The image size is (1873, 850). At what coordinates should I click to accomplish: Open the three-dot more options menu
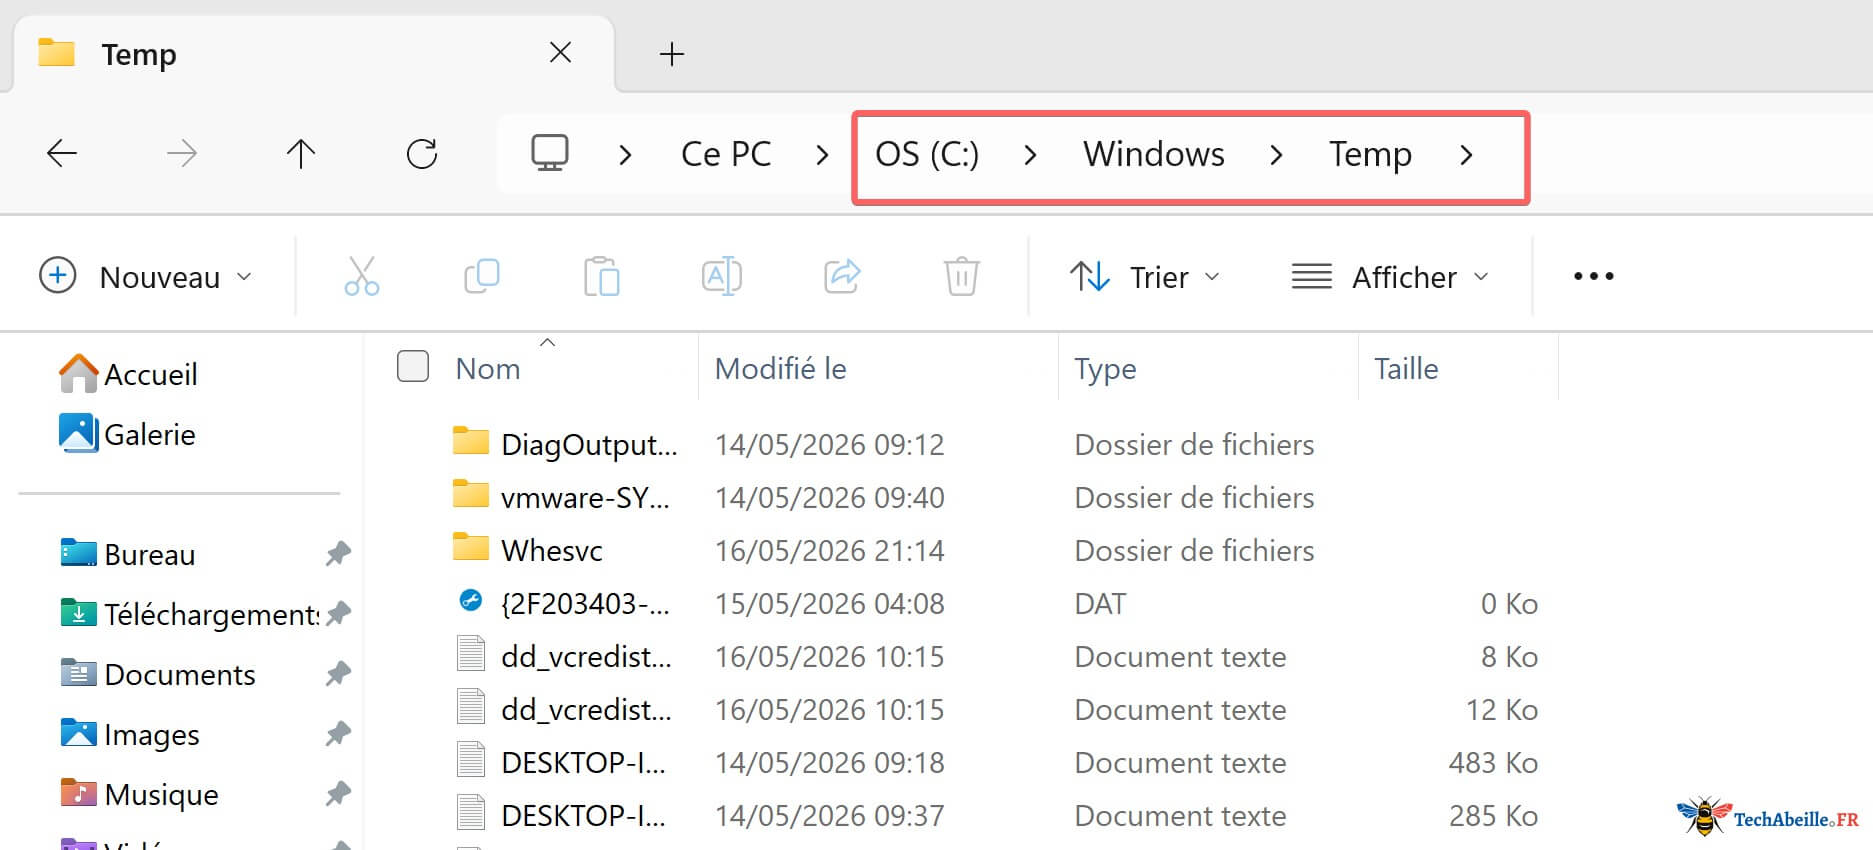[x=1593, y=276]
